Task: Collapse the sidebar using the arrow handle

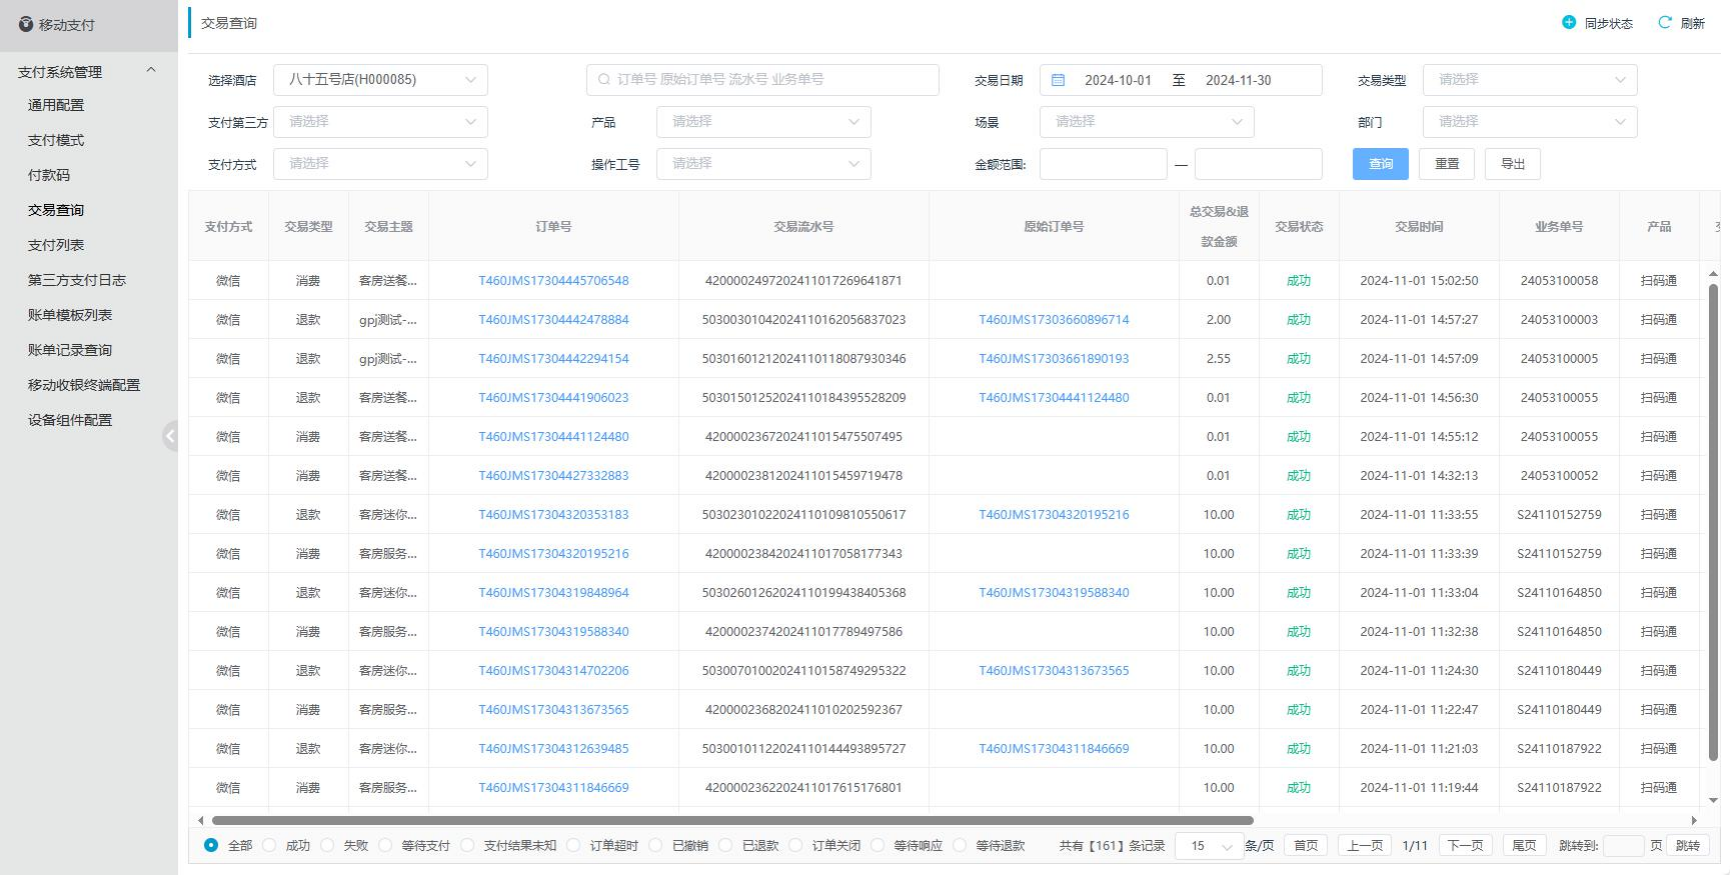Action: tap(170, 436)
